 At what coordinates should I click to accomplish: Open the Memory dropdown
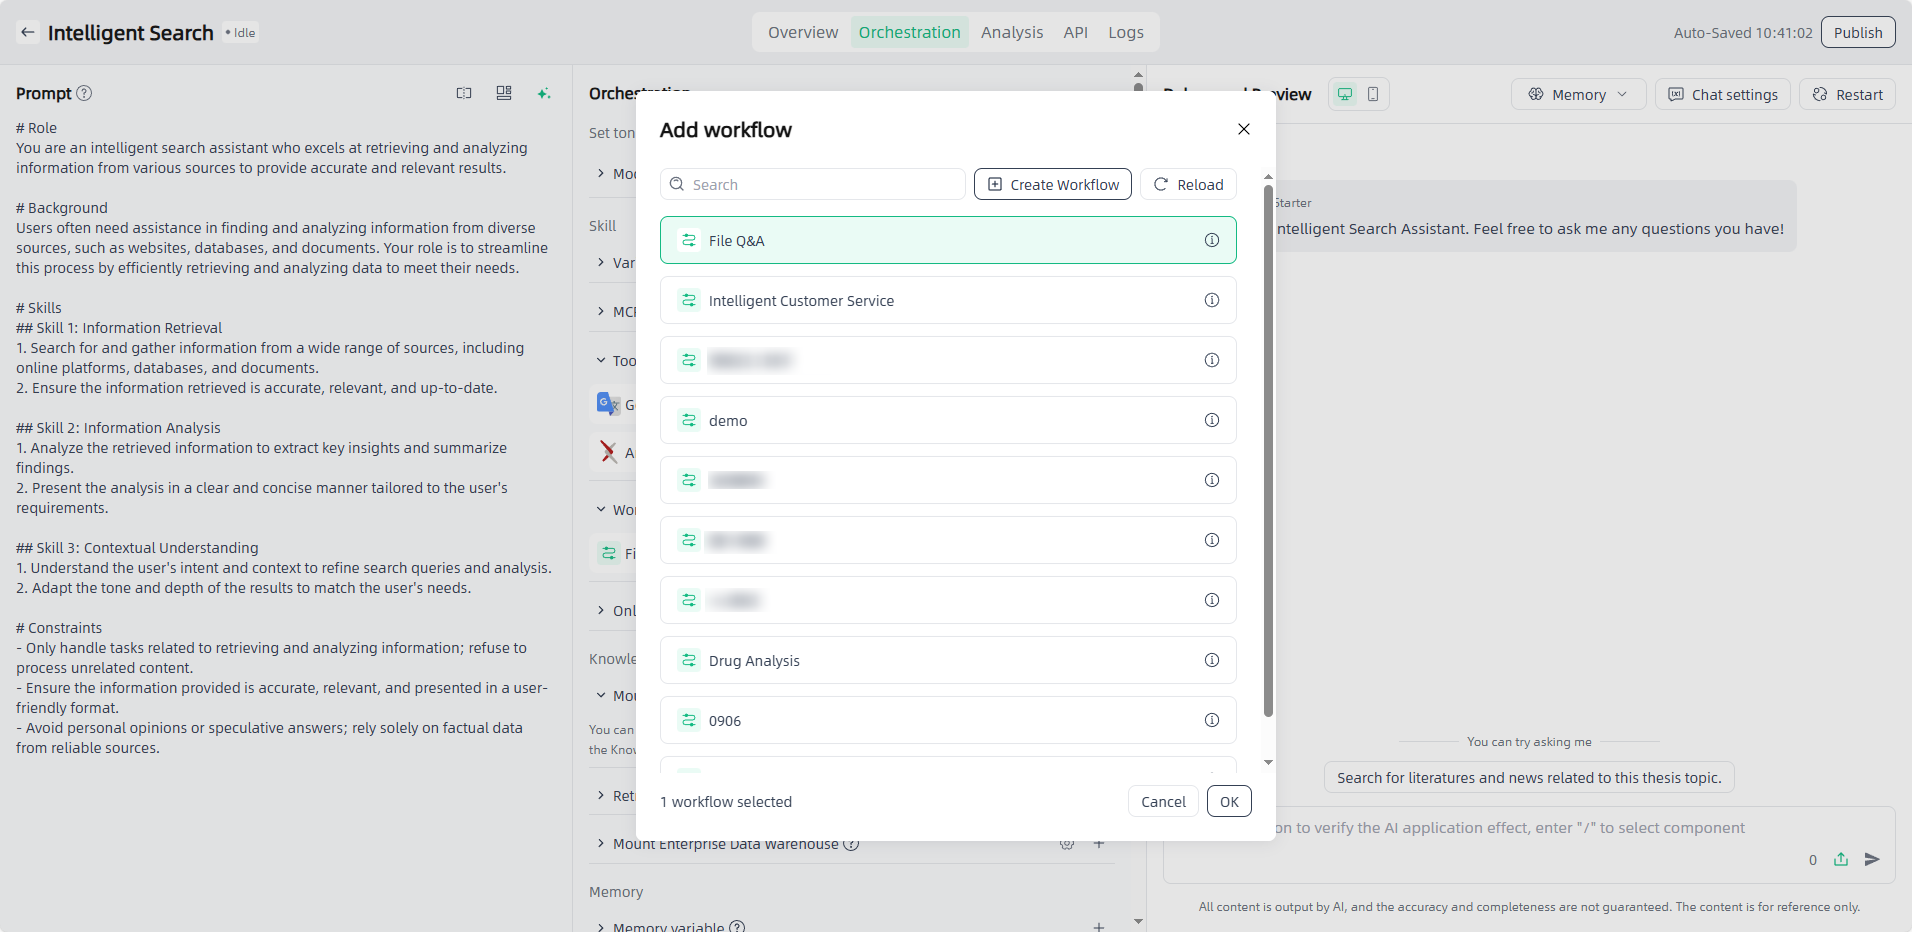click(x=1577, y=94)
